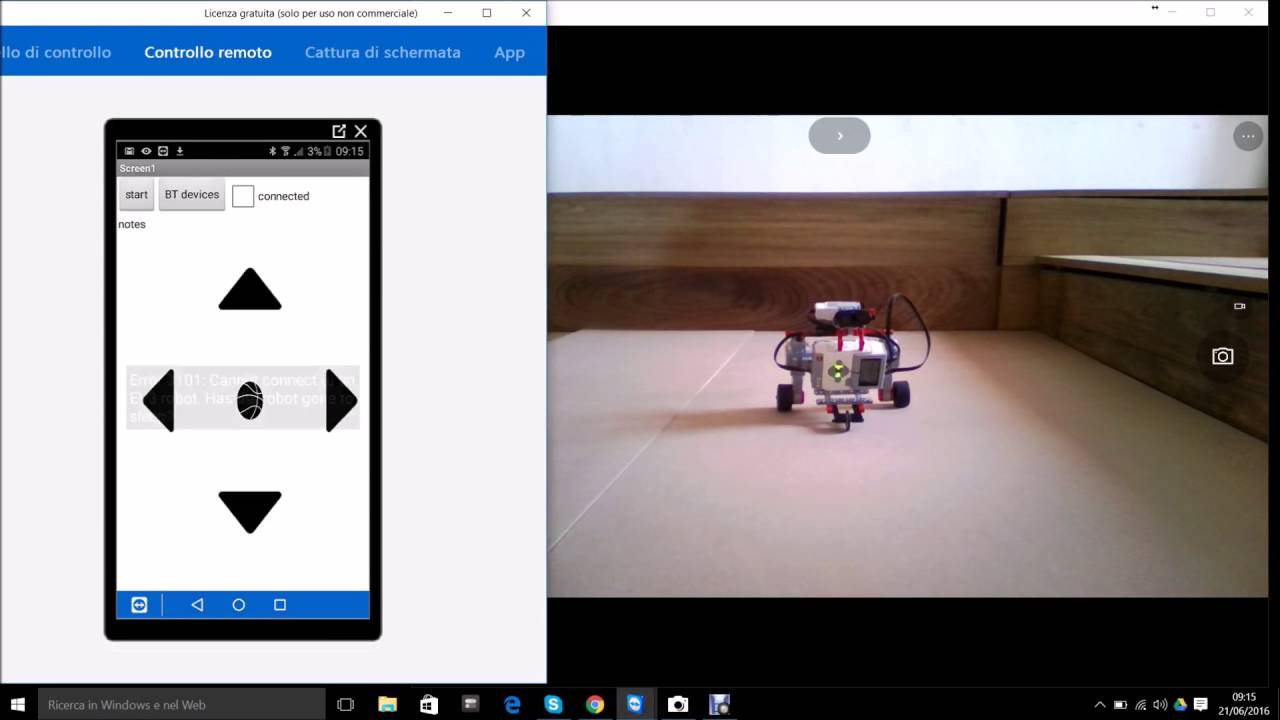
Task: Tap the Android back navigation button
Action: click(197, 605)
